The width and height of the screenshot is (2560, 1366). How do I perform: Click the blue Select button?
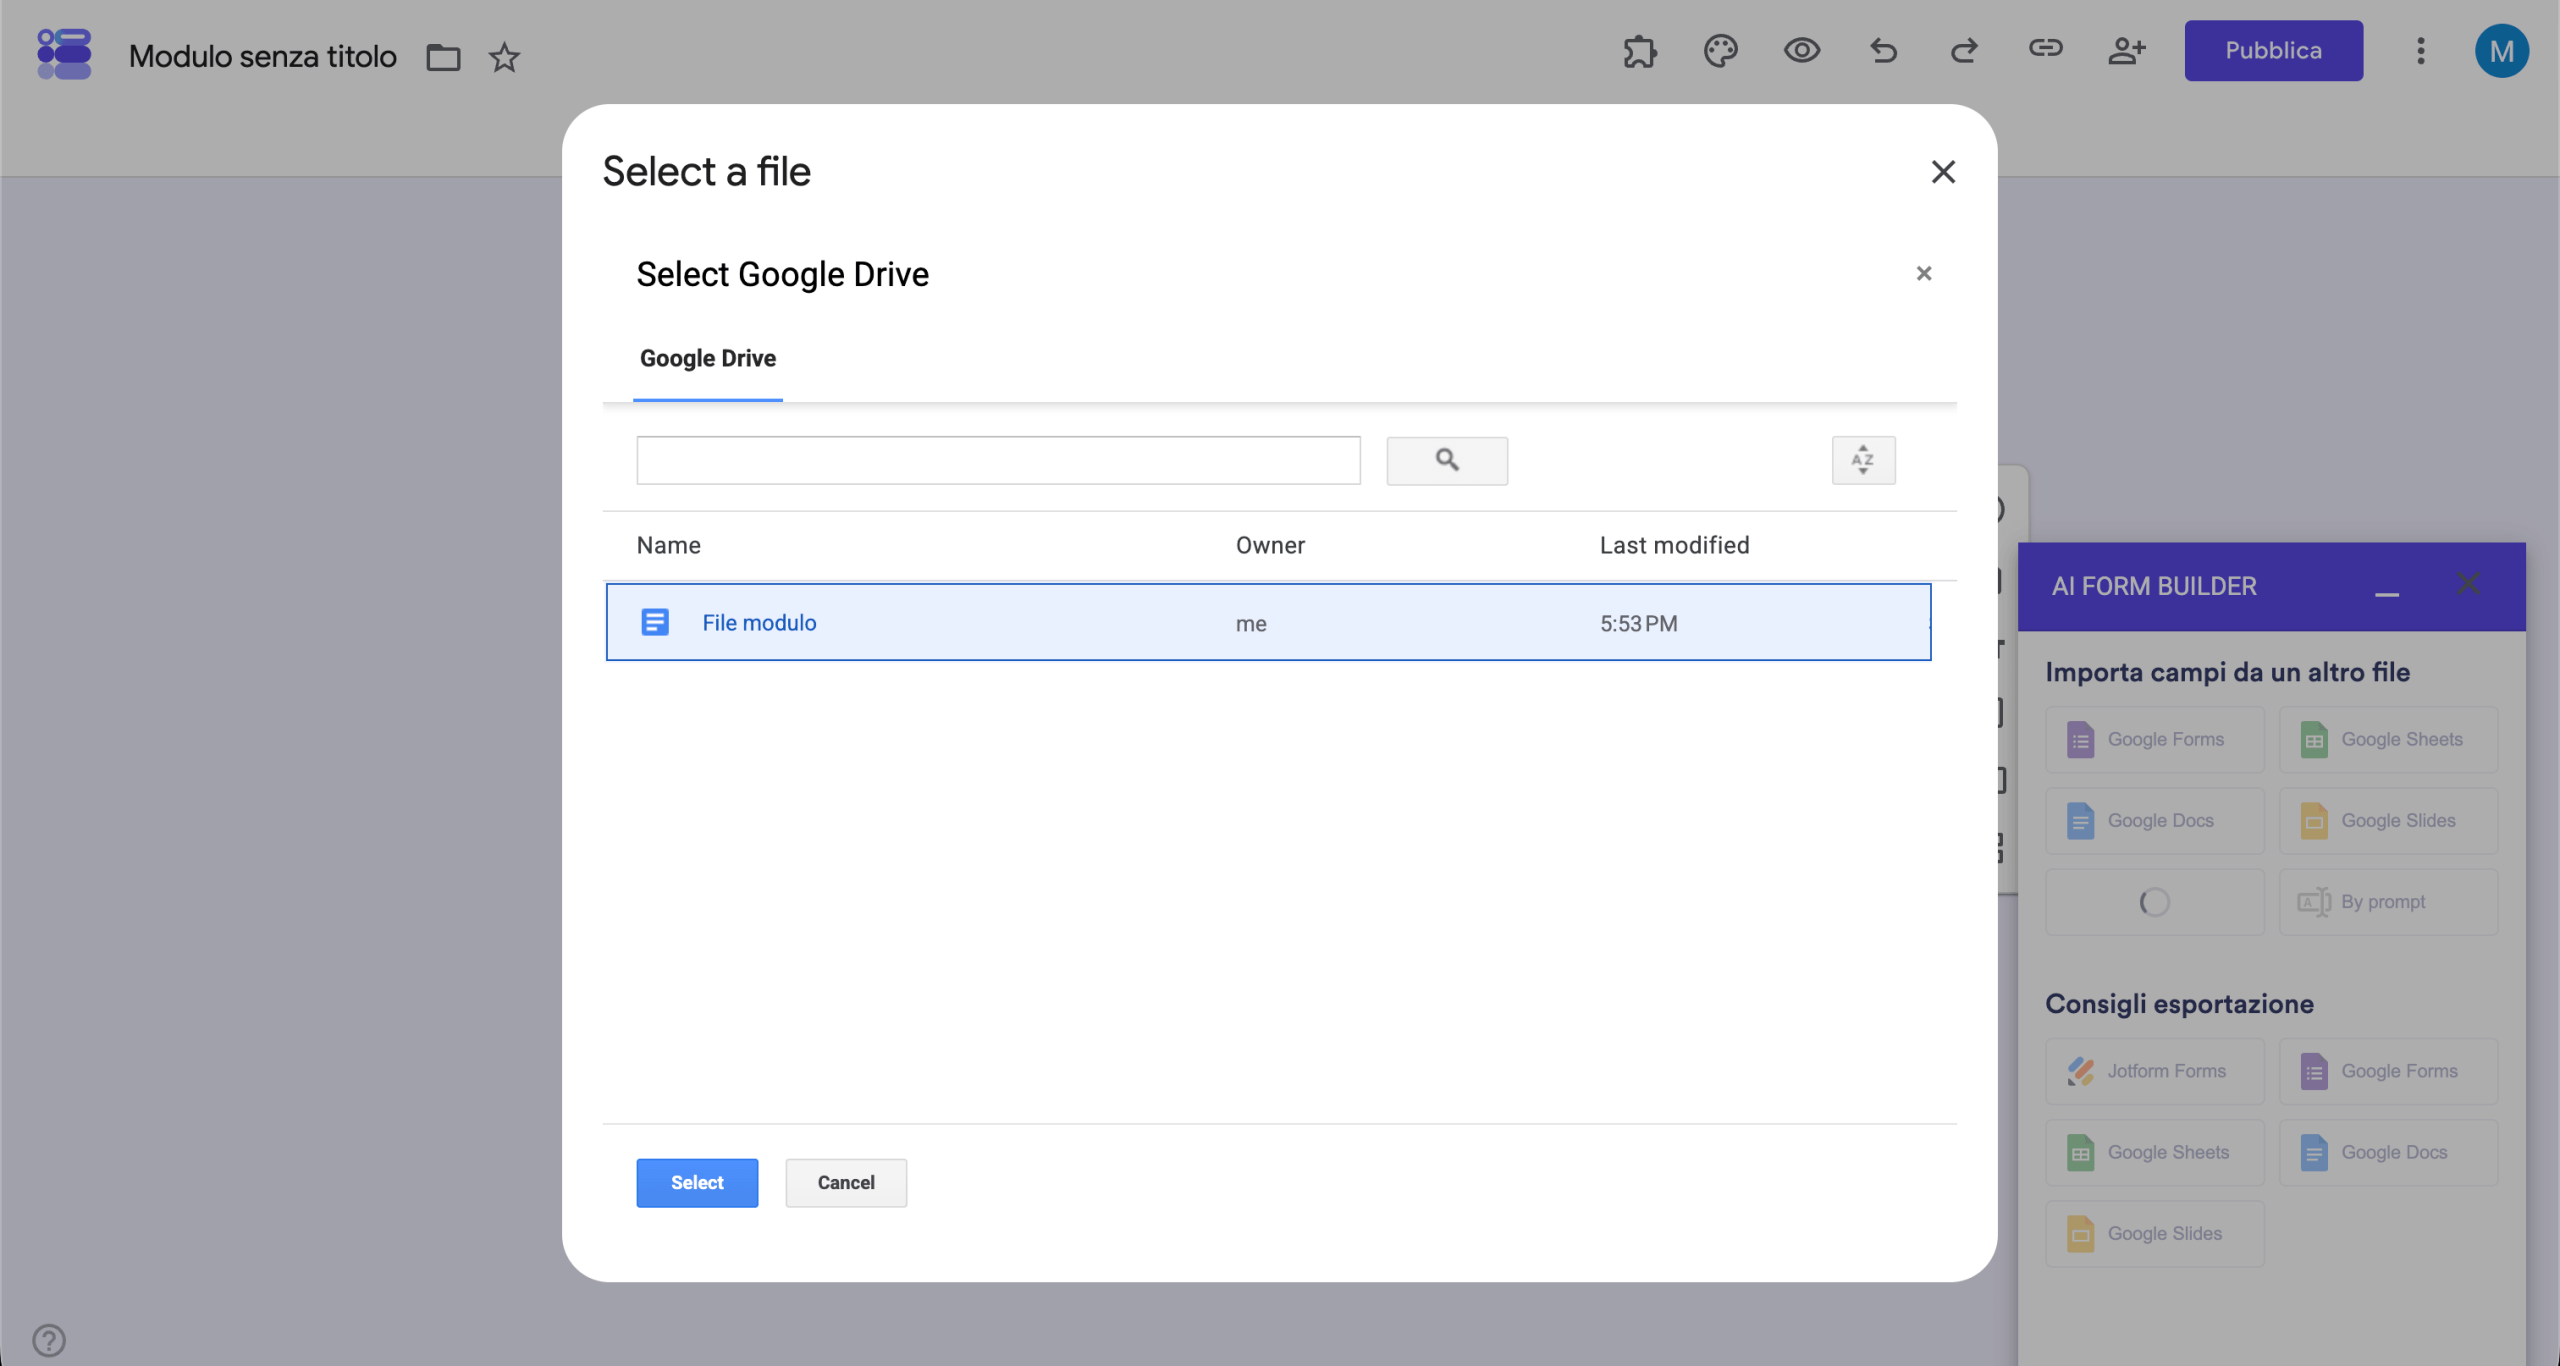point(697,1182)
